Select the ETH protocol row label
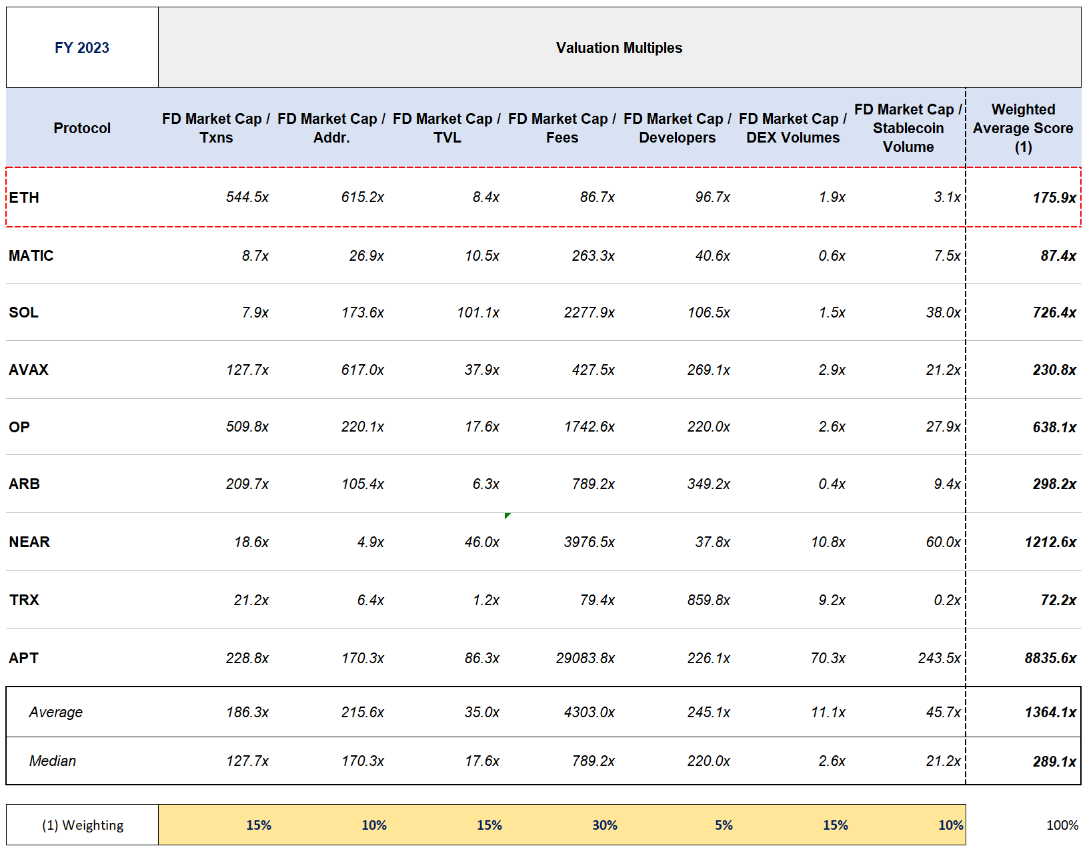This screenshot has width=1092, height=856. (x=24, y=198)
